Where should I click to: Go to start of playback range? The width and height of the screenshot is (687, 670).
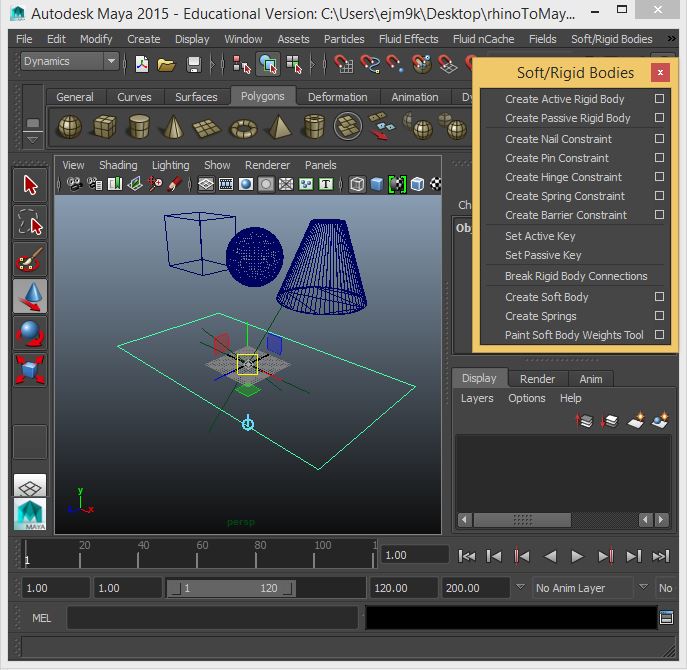[466, 556]
